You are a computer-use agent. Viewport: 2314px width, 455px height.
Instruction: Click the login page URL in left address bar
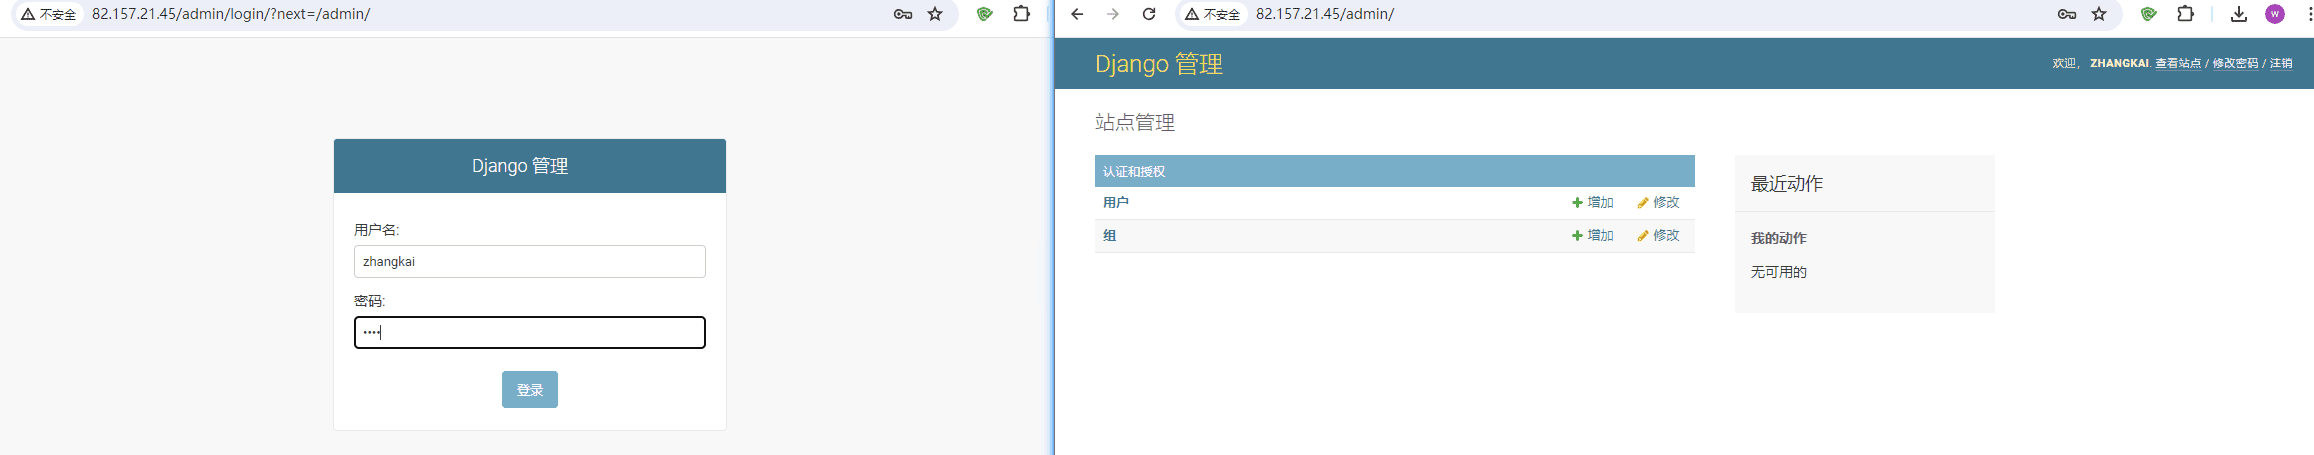tap(231, 14)
